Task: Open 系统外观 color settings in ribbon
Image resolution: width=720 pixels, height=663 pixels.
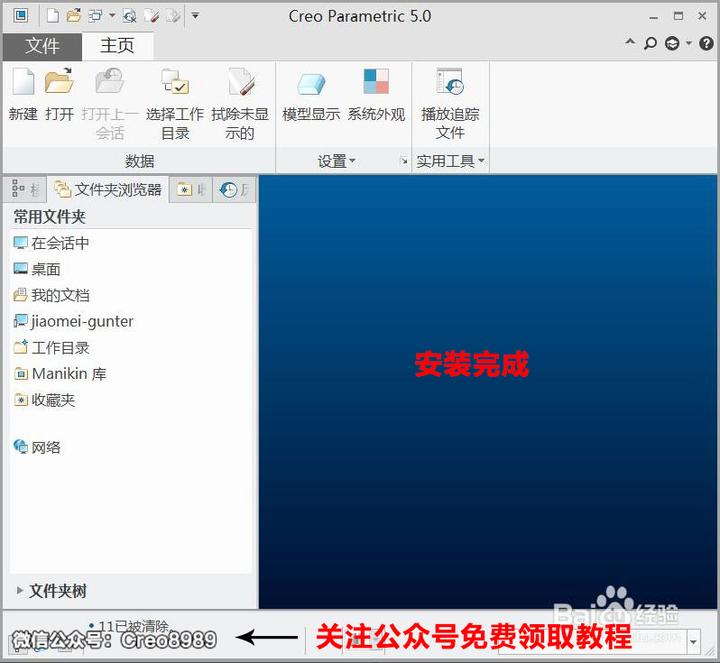Action: [376, 96]
